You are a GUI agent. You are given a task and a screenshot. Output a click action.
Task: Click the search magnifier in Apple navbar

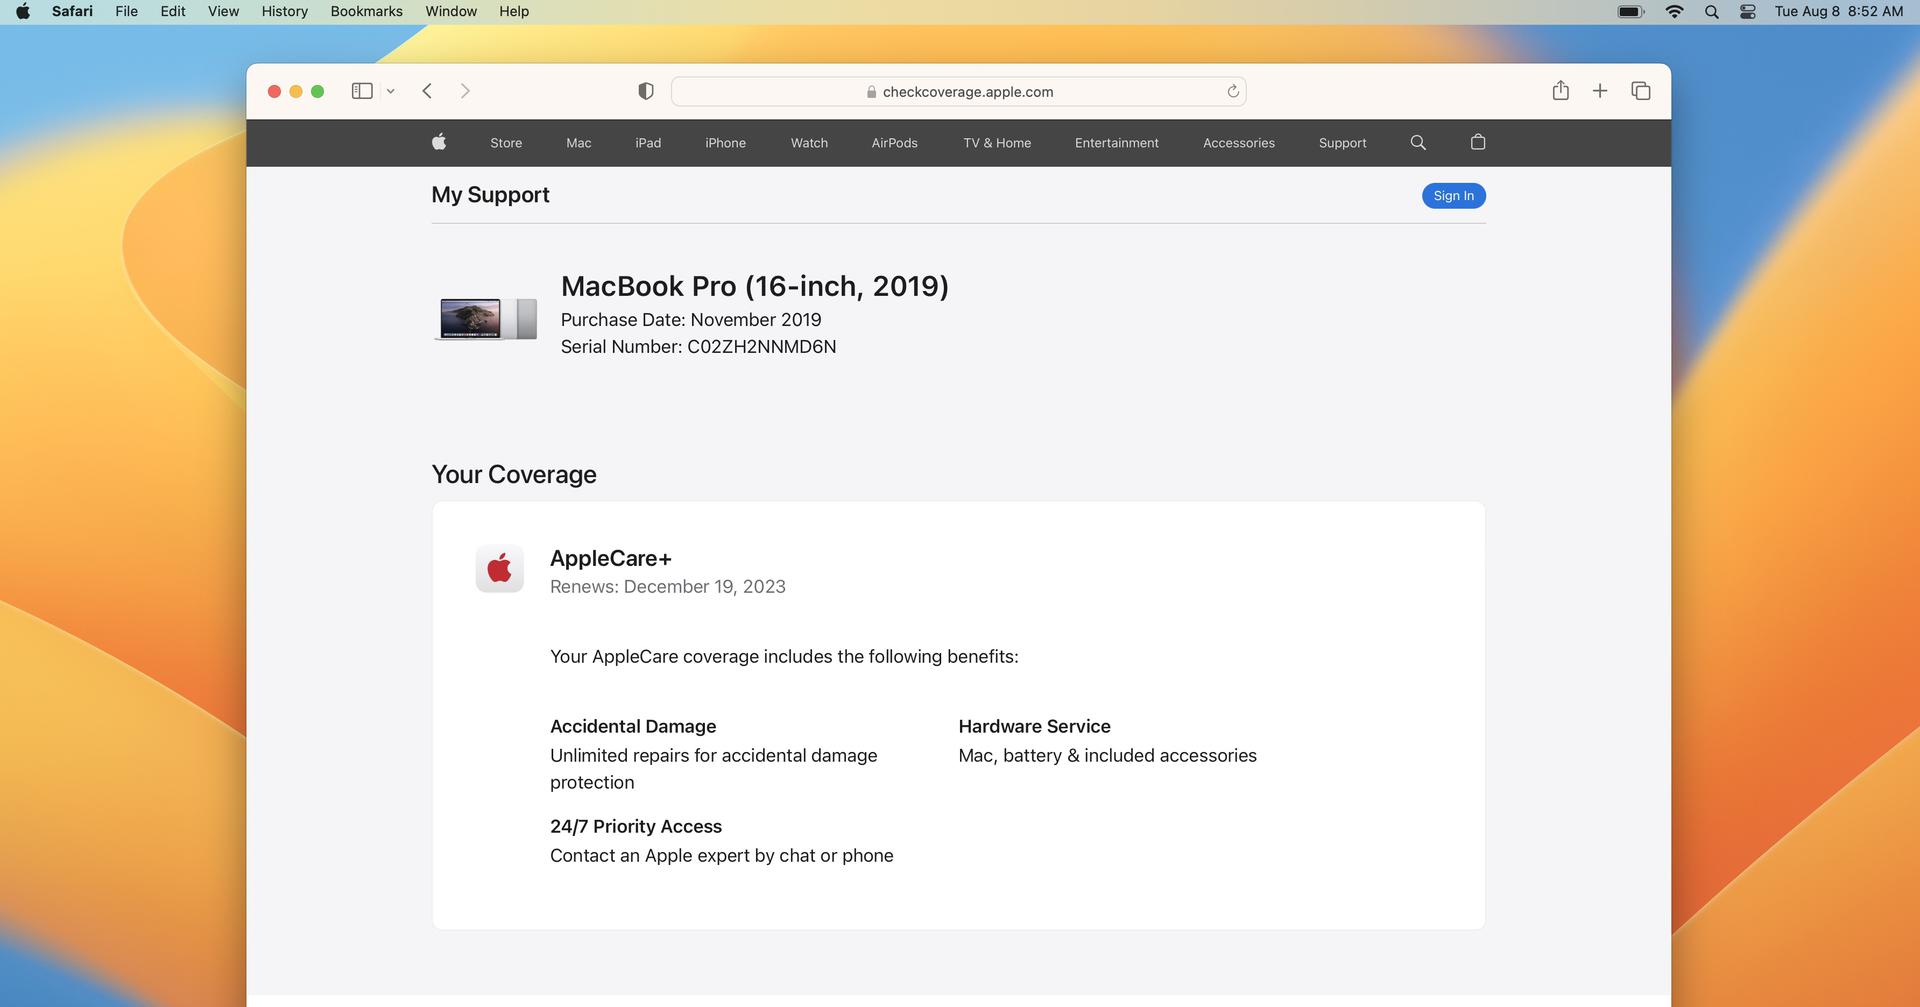pyautogui.click(x=1418, y=142)
